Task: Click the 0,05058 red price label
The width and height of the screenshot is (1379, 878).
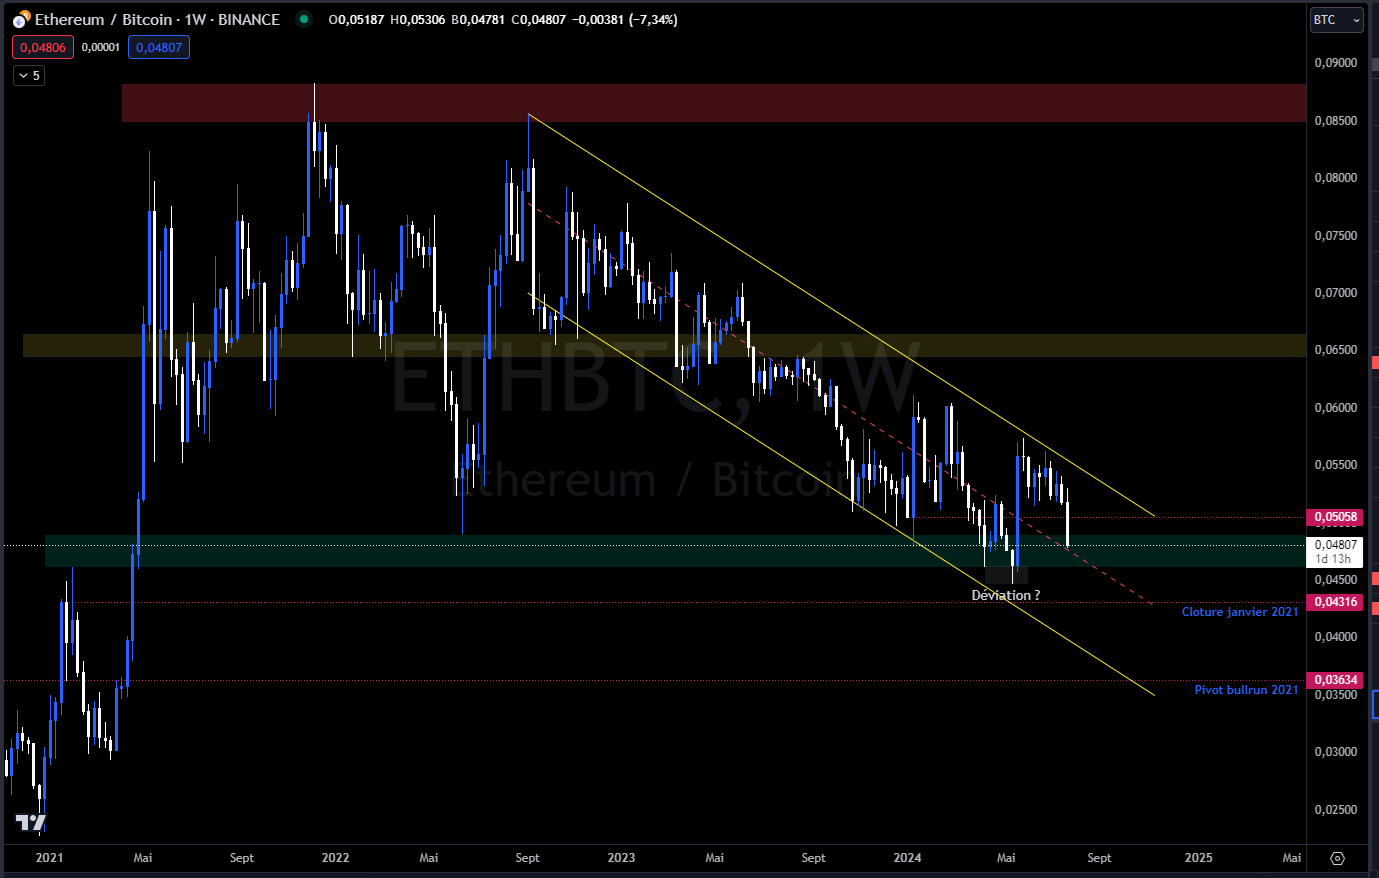Action: click(x=1335, y=518)
